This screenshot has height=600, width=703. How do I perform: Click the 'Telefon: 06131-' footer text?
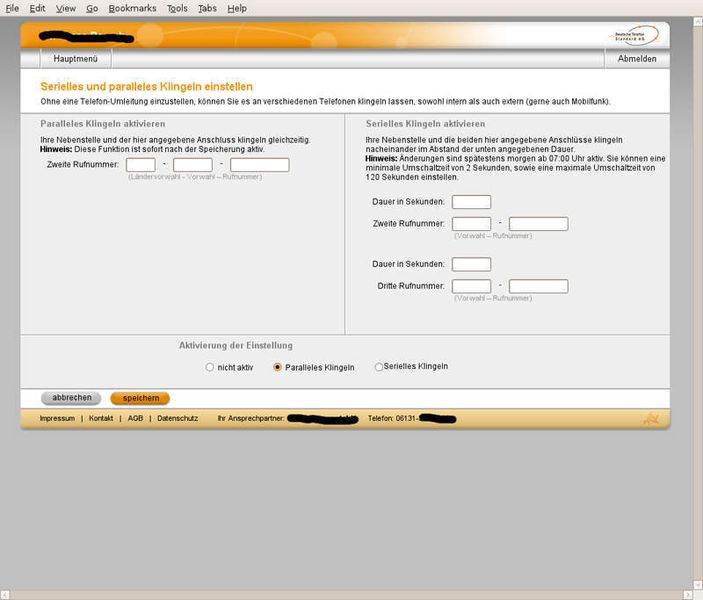[393, 418]
